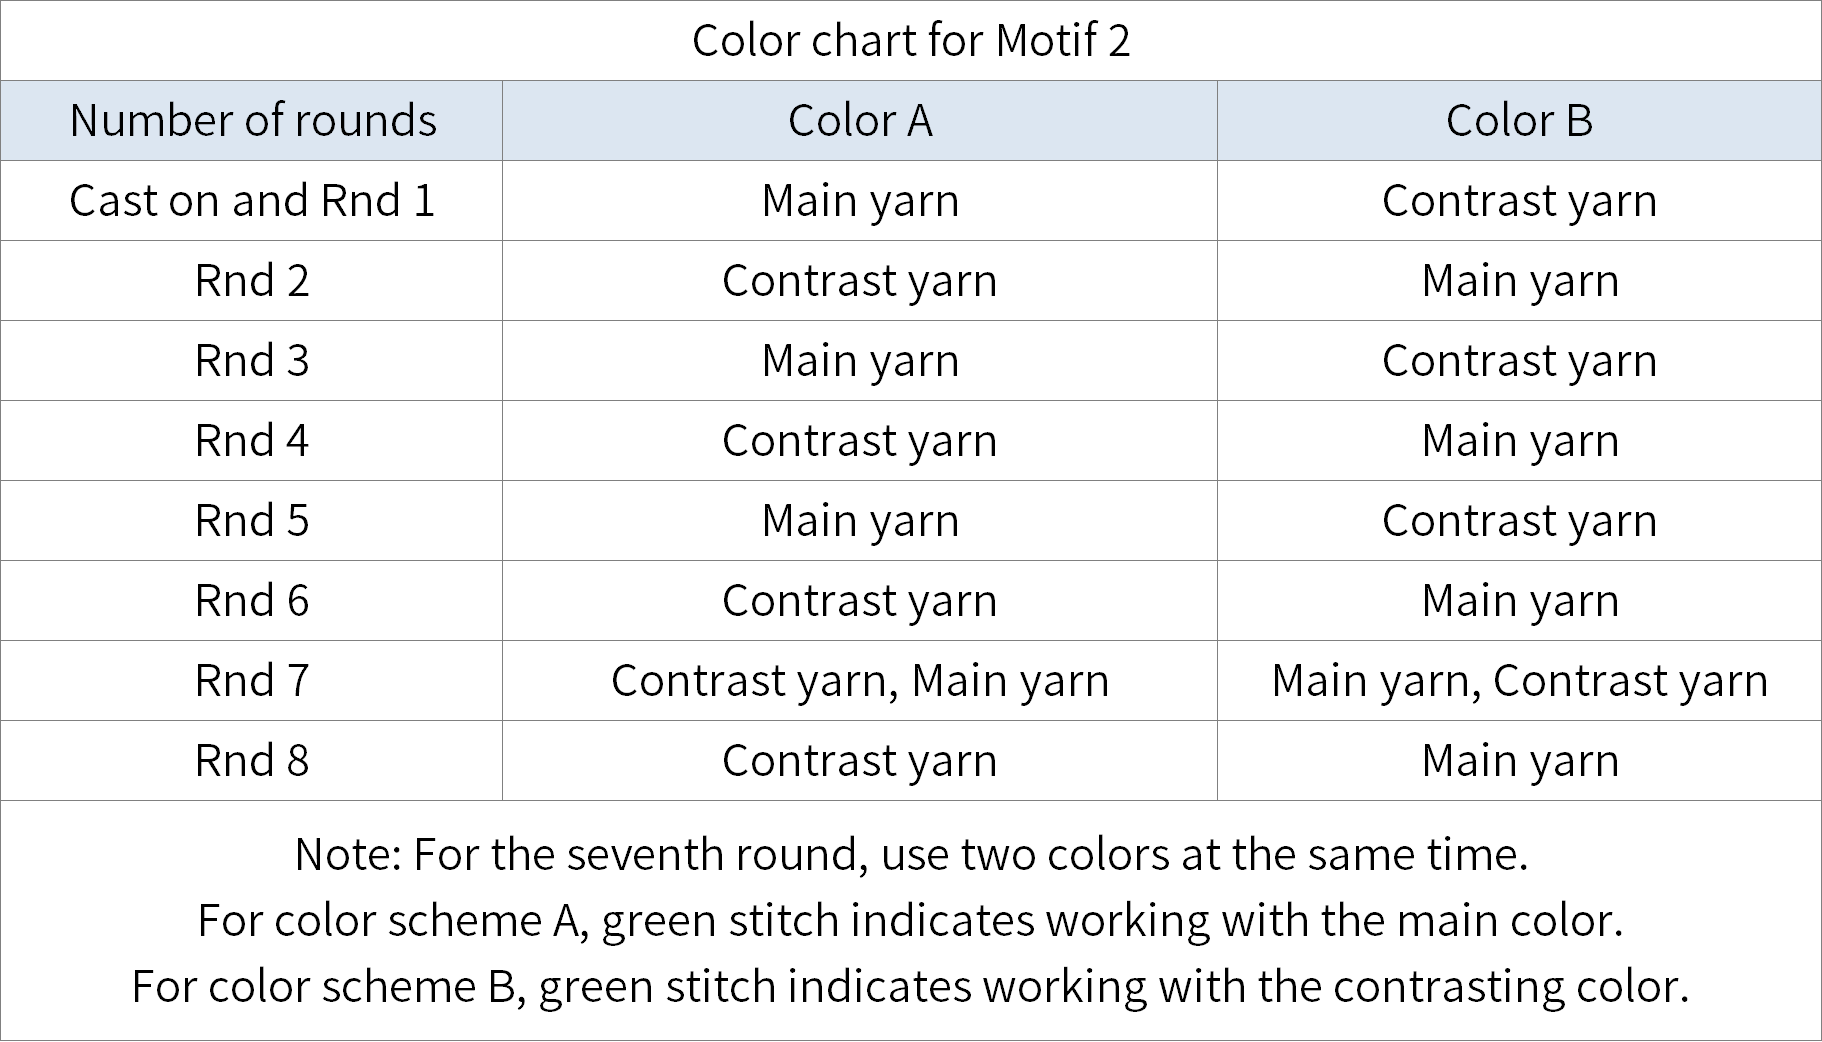Click the 'Rnd 3' row label
This screenshot has width=1822, height=1042.
pyautogui.click(x=252, y=360)
